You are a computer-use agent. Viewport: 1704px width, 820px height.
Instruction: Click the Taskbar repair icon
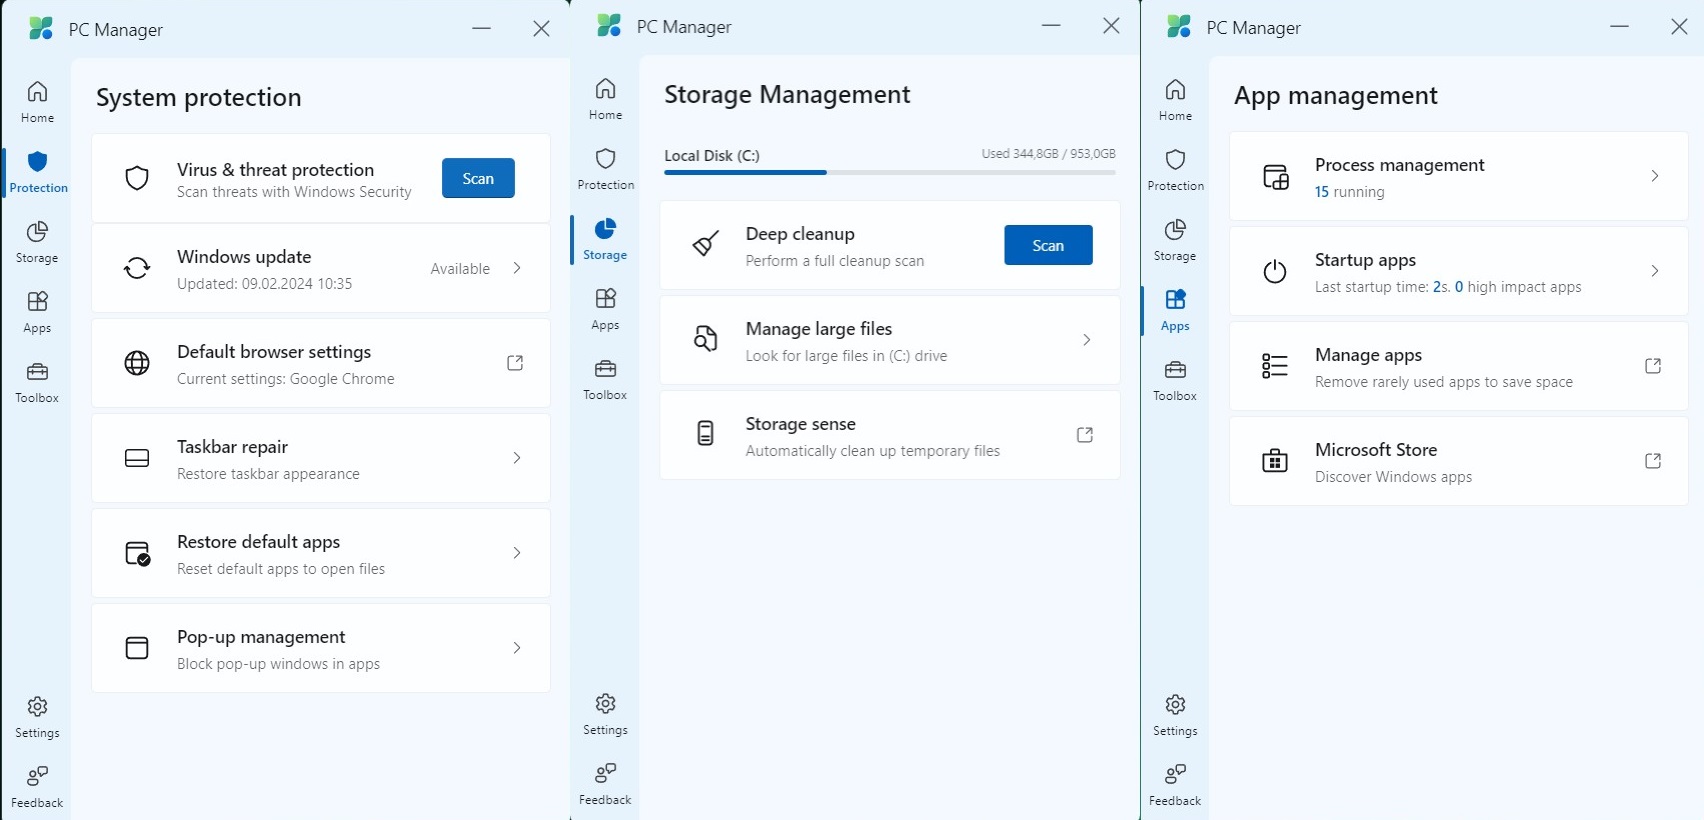pos(137,458)
